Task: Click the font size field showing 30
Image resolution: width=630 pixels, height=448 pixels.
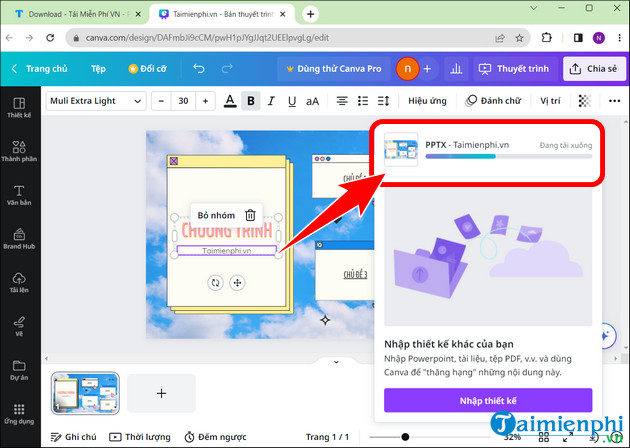Action: click(183, 101)
